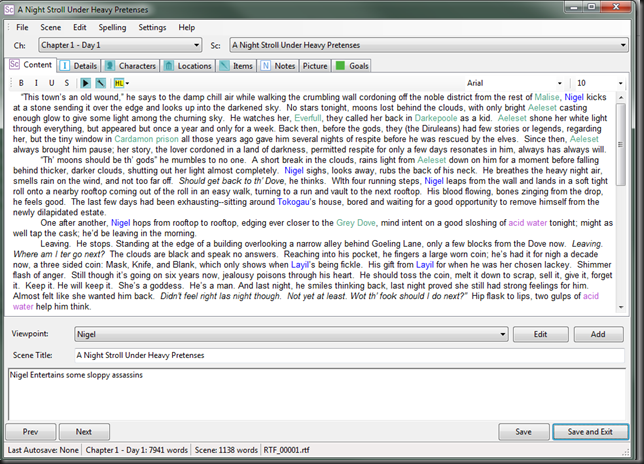644x464 pixels.
Task: Click the black play arrow toolbar icon
Action: point(85,83)
